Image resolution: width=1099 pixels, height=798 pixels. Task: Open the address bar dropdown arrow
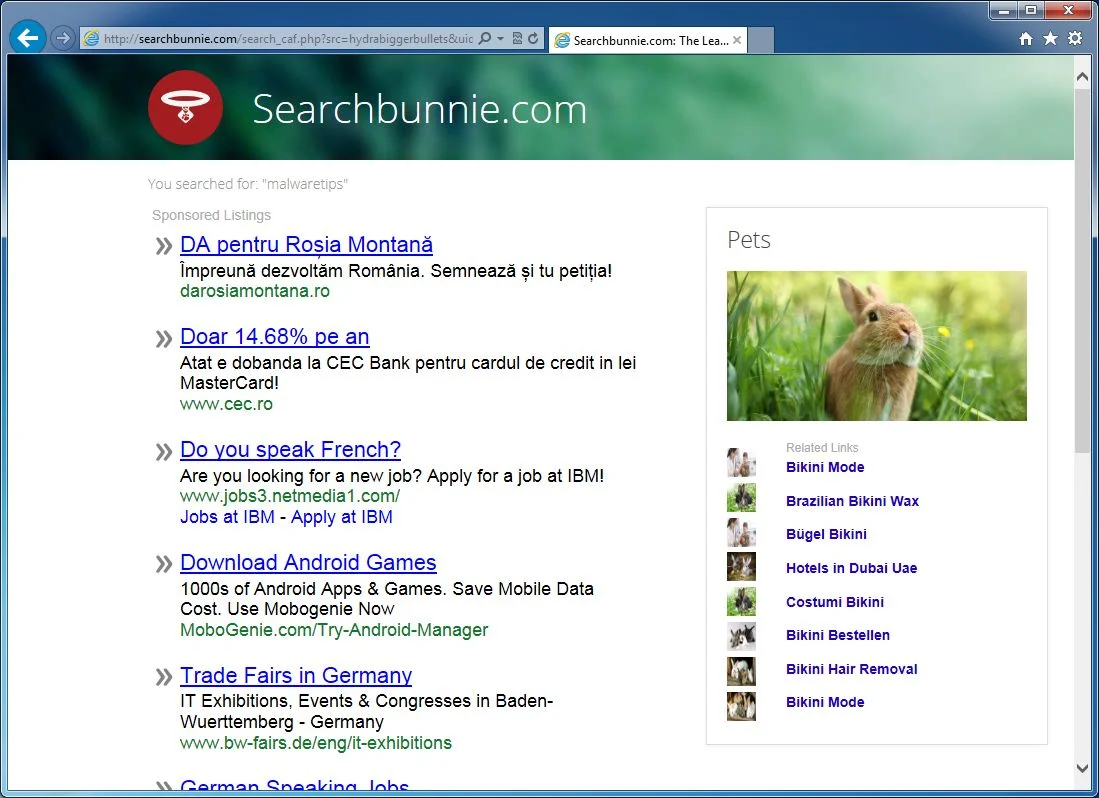(x=500, y=39)
